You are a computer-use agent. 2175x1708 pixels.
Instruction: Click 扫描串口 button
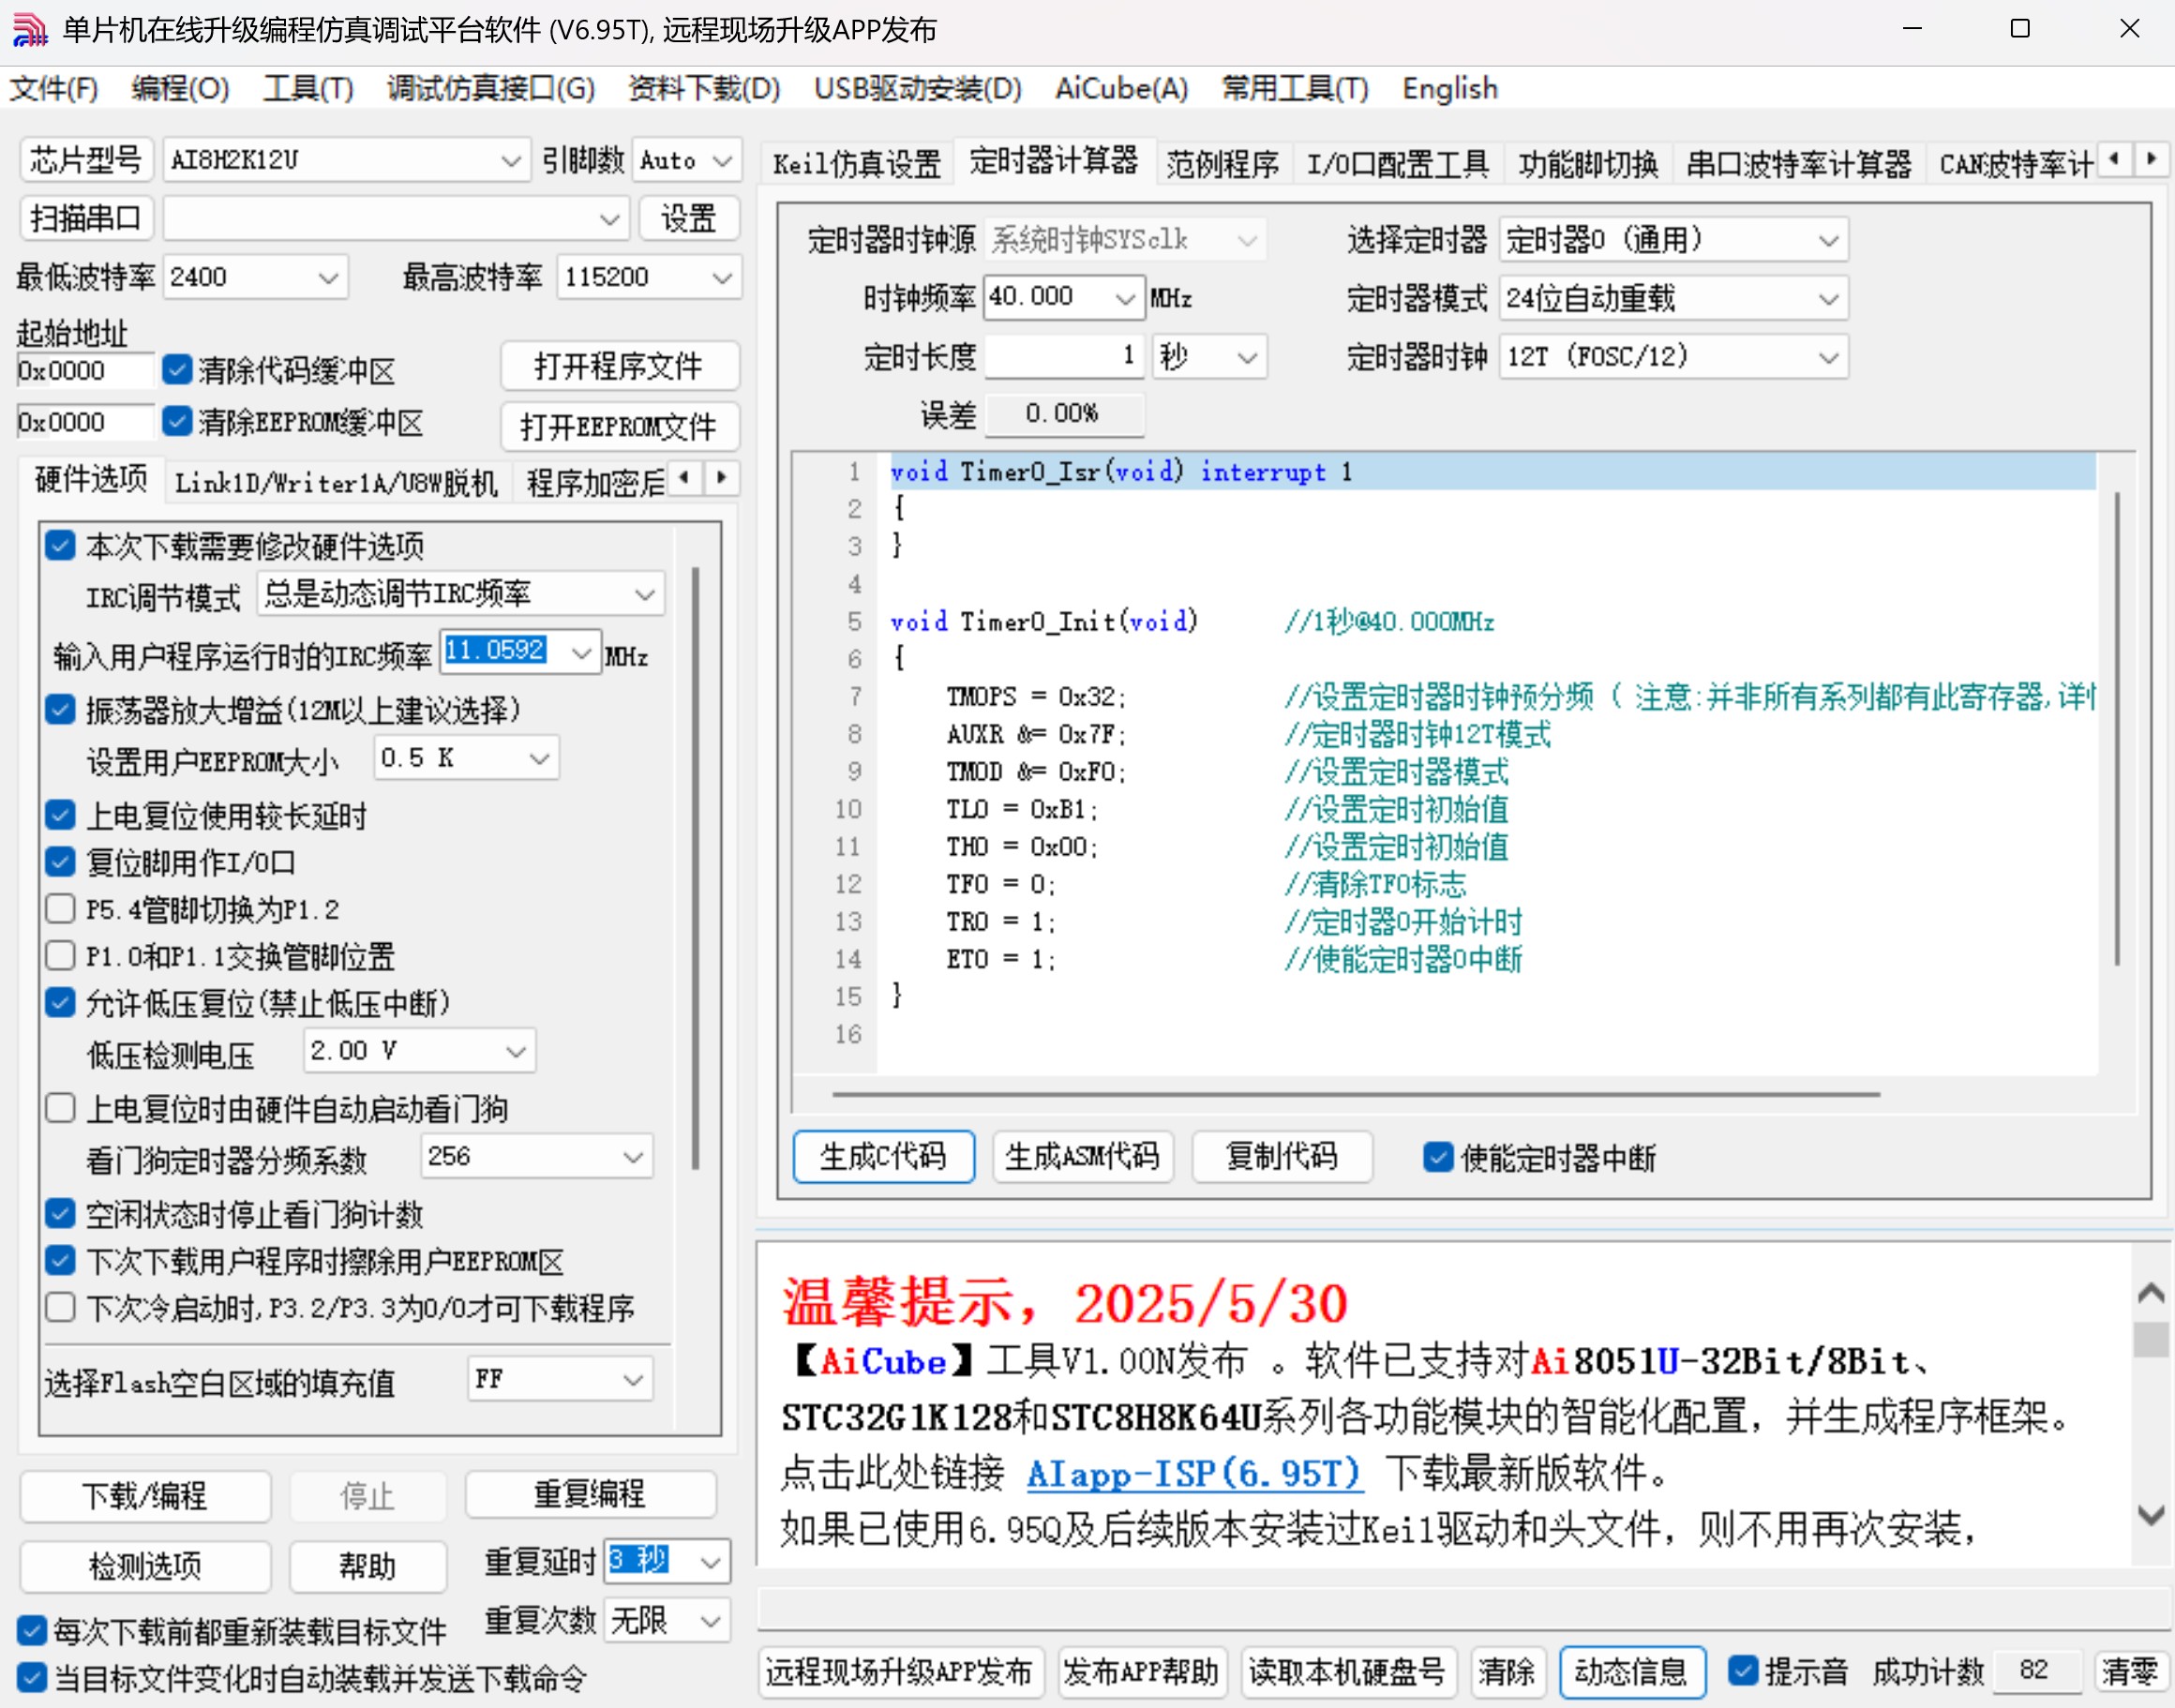85,217
